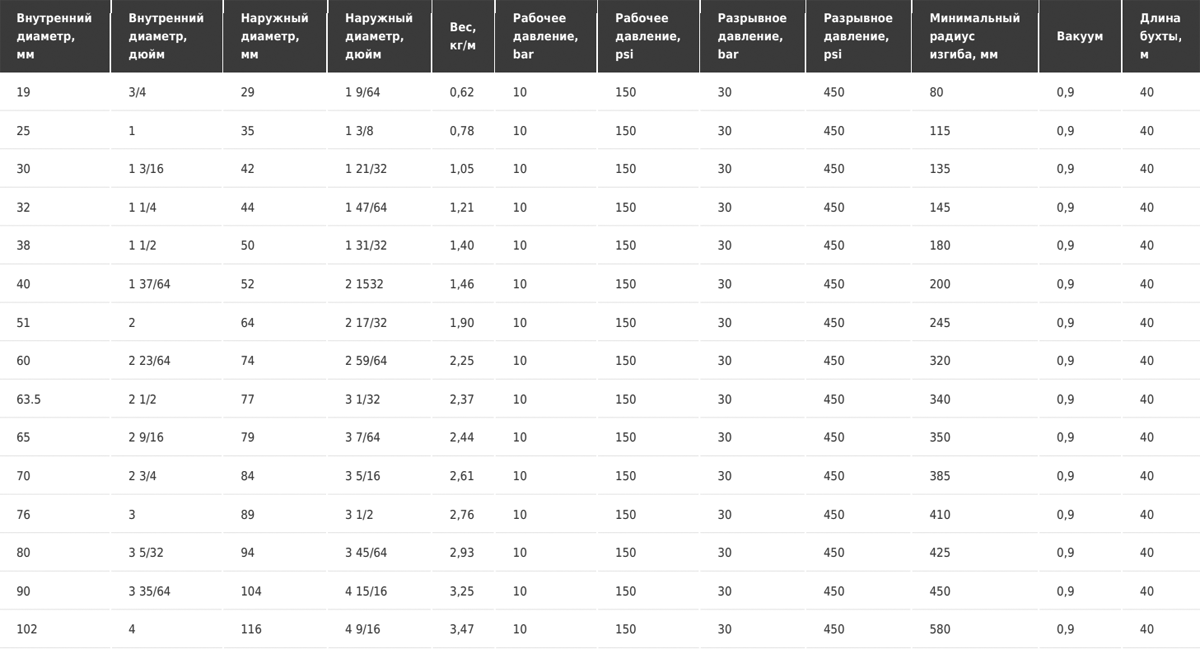Click the 'Рабочее давление, bar' header

tap(546, 36)
